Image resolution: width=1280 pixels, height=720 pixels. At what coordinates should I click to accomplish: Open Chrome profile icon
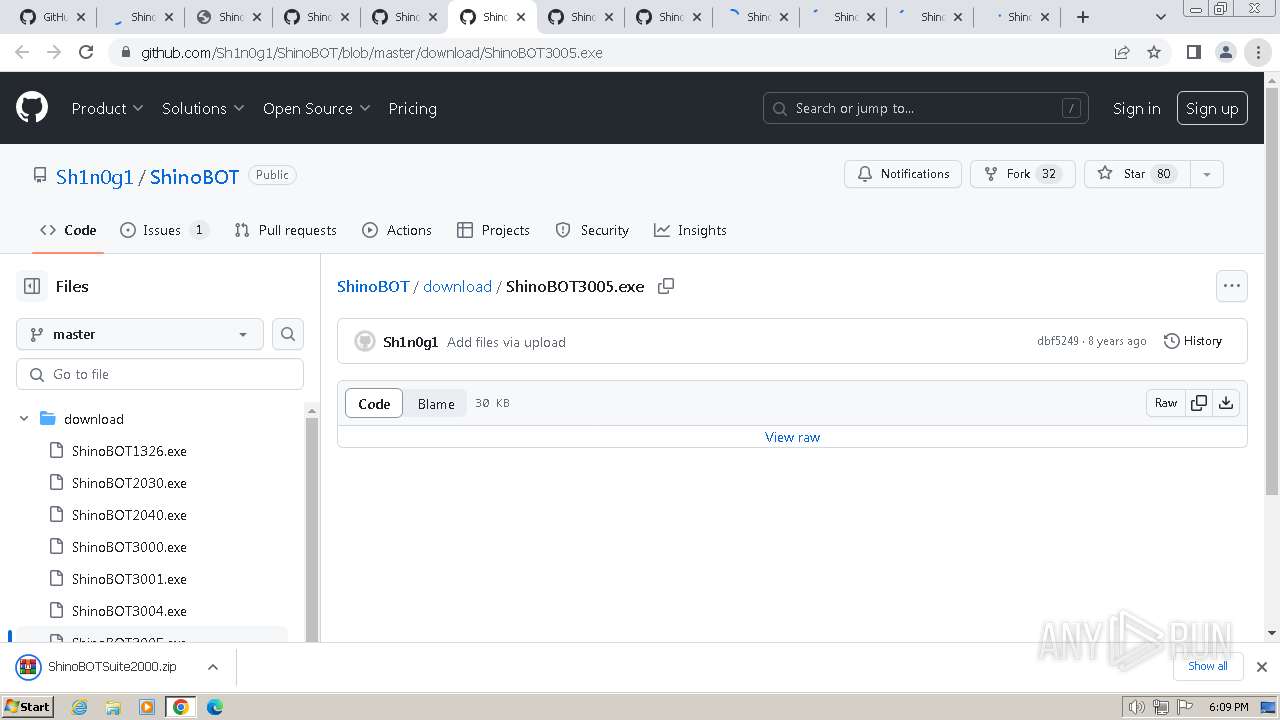(1225, 53)
